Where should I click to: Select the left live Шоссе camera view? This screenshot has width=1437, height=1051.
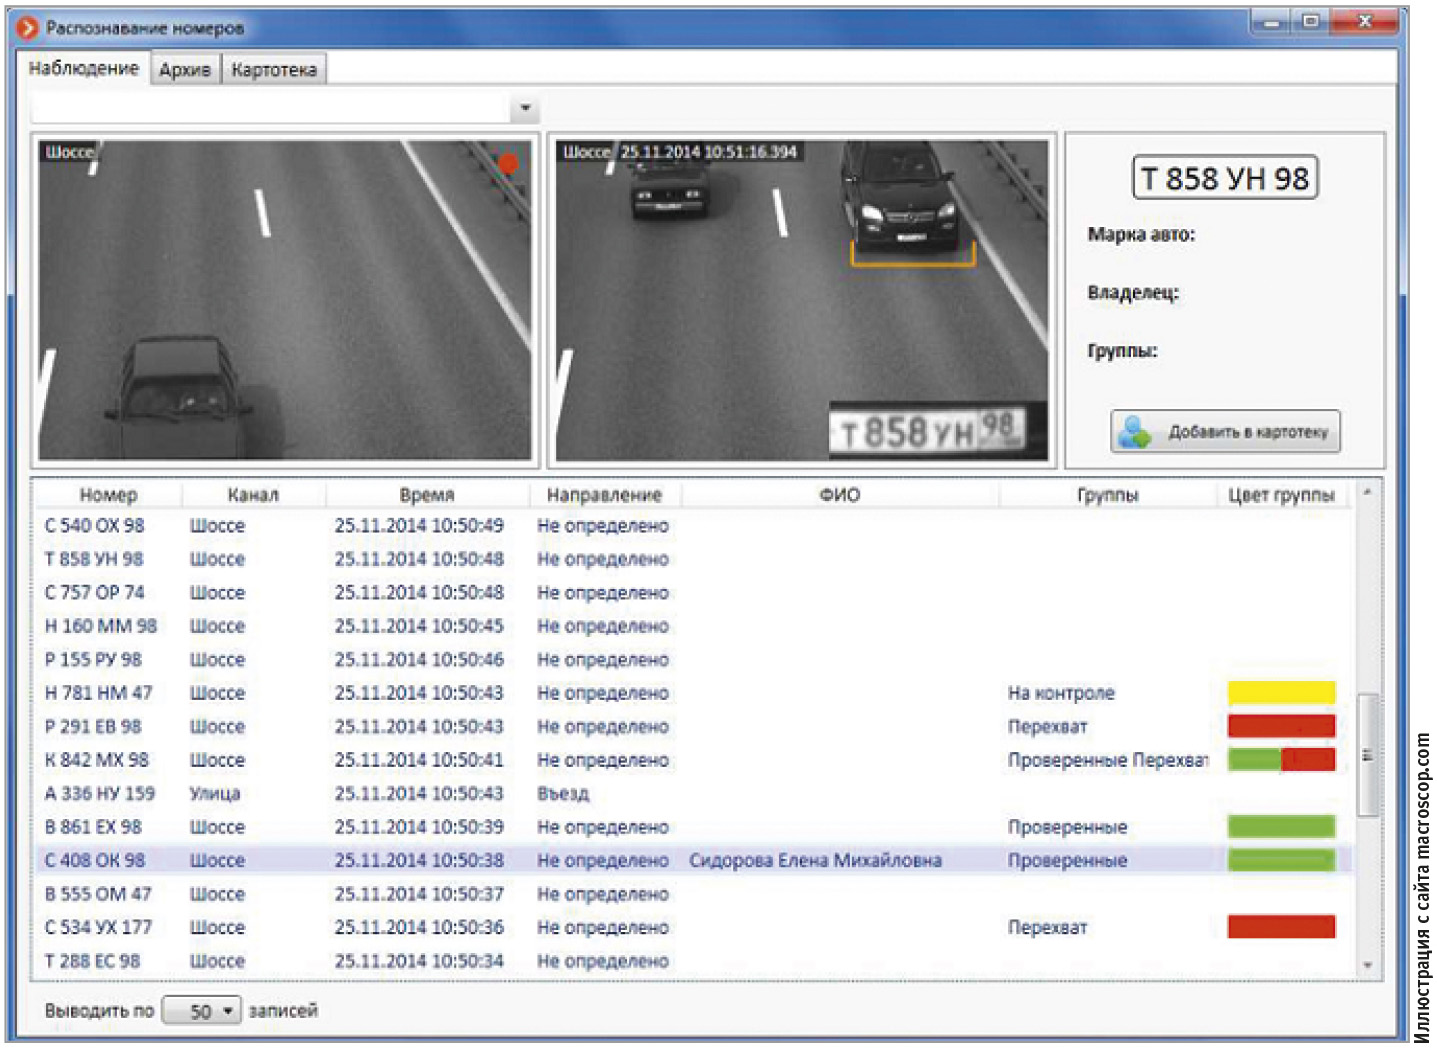click(x=285, y=300)
